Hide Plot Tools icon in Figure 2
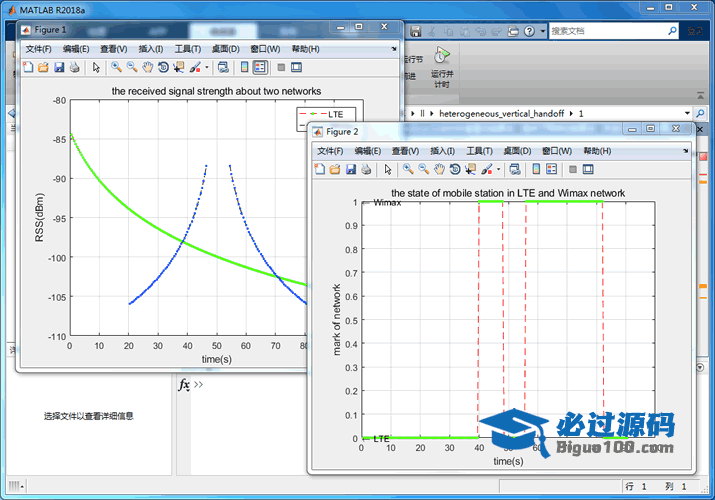715x500 pixels. tap(573, 170)
